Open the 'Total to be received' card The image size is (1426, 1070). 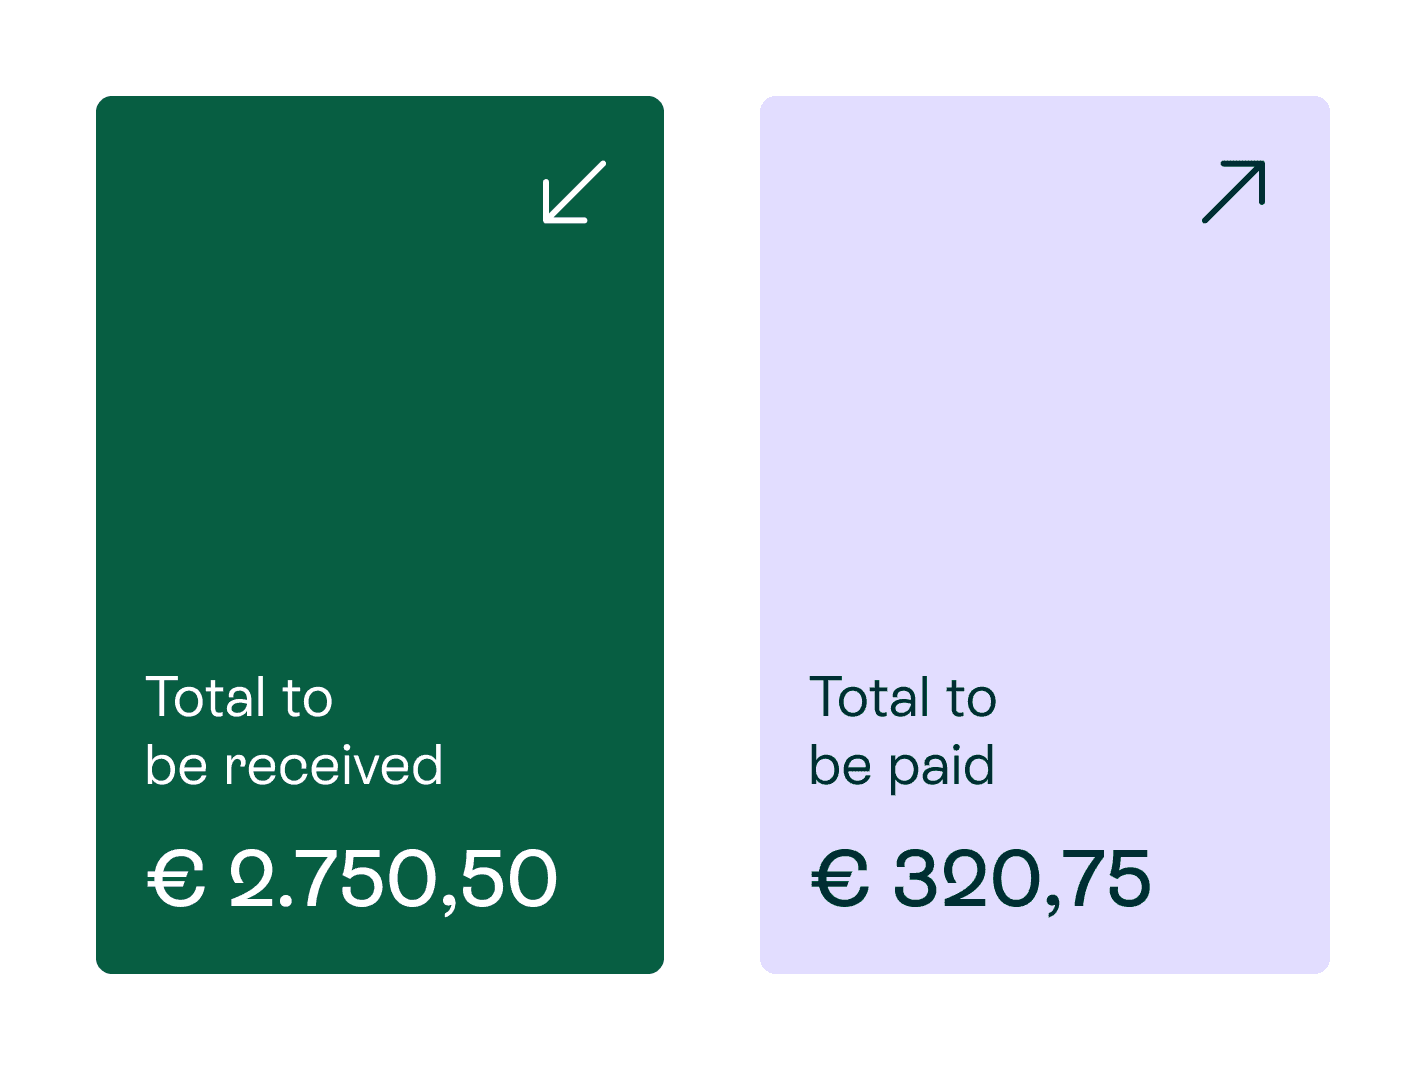click(x=380, y=535)
